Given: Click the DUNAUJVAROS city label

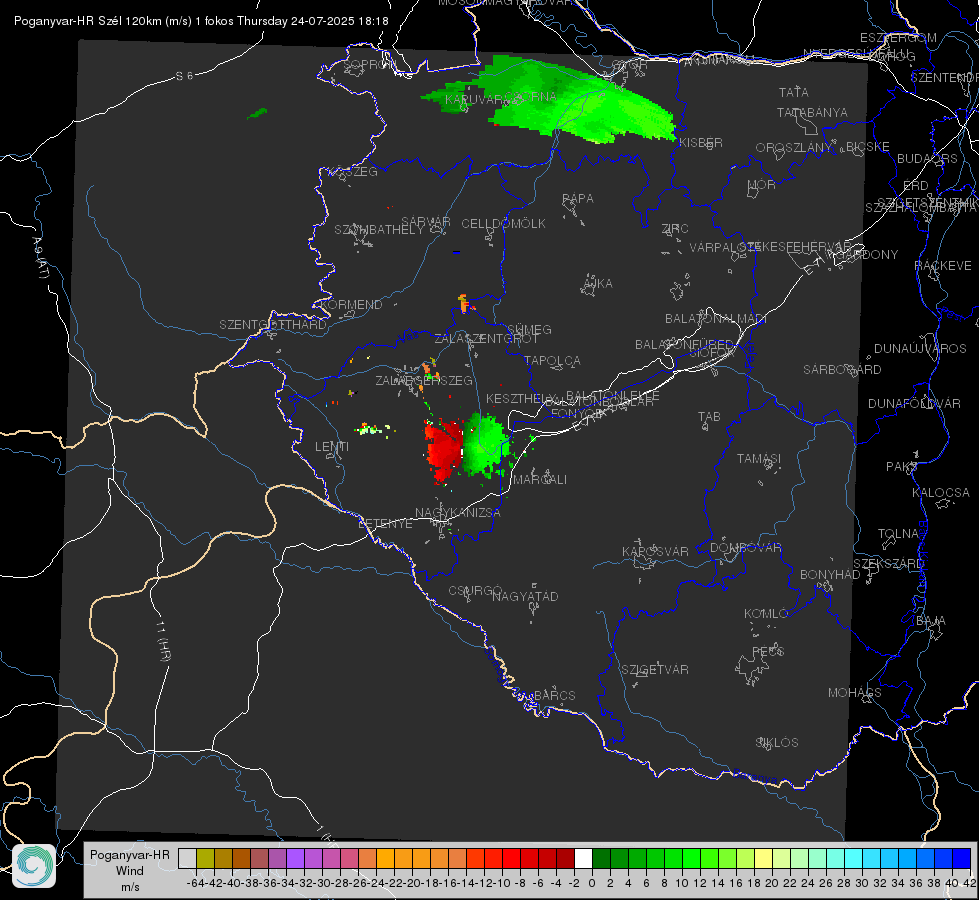Looking at the screenshot, I should 920,349.
